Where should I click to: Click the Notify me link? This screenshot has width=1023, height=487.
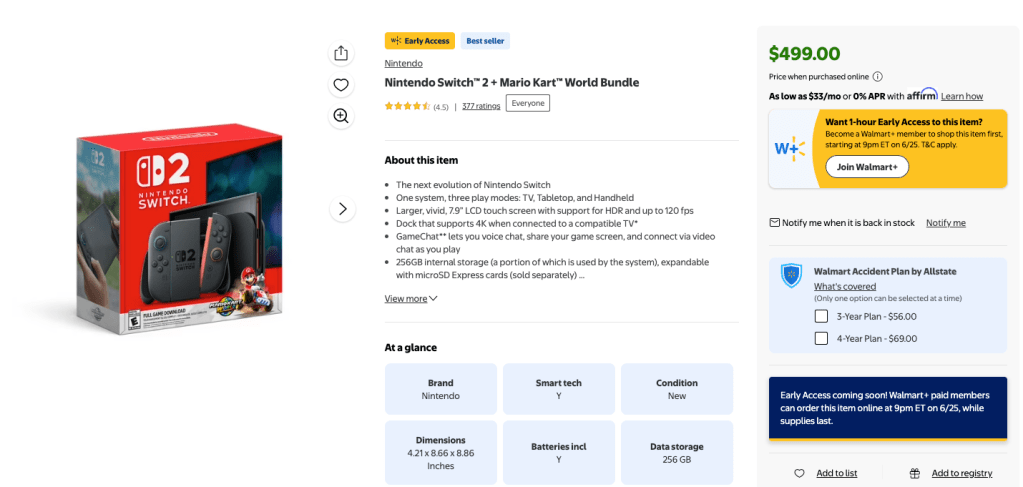click(x=945, y=222)
